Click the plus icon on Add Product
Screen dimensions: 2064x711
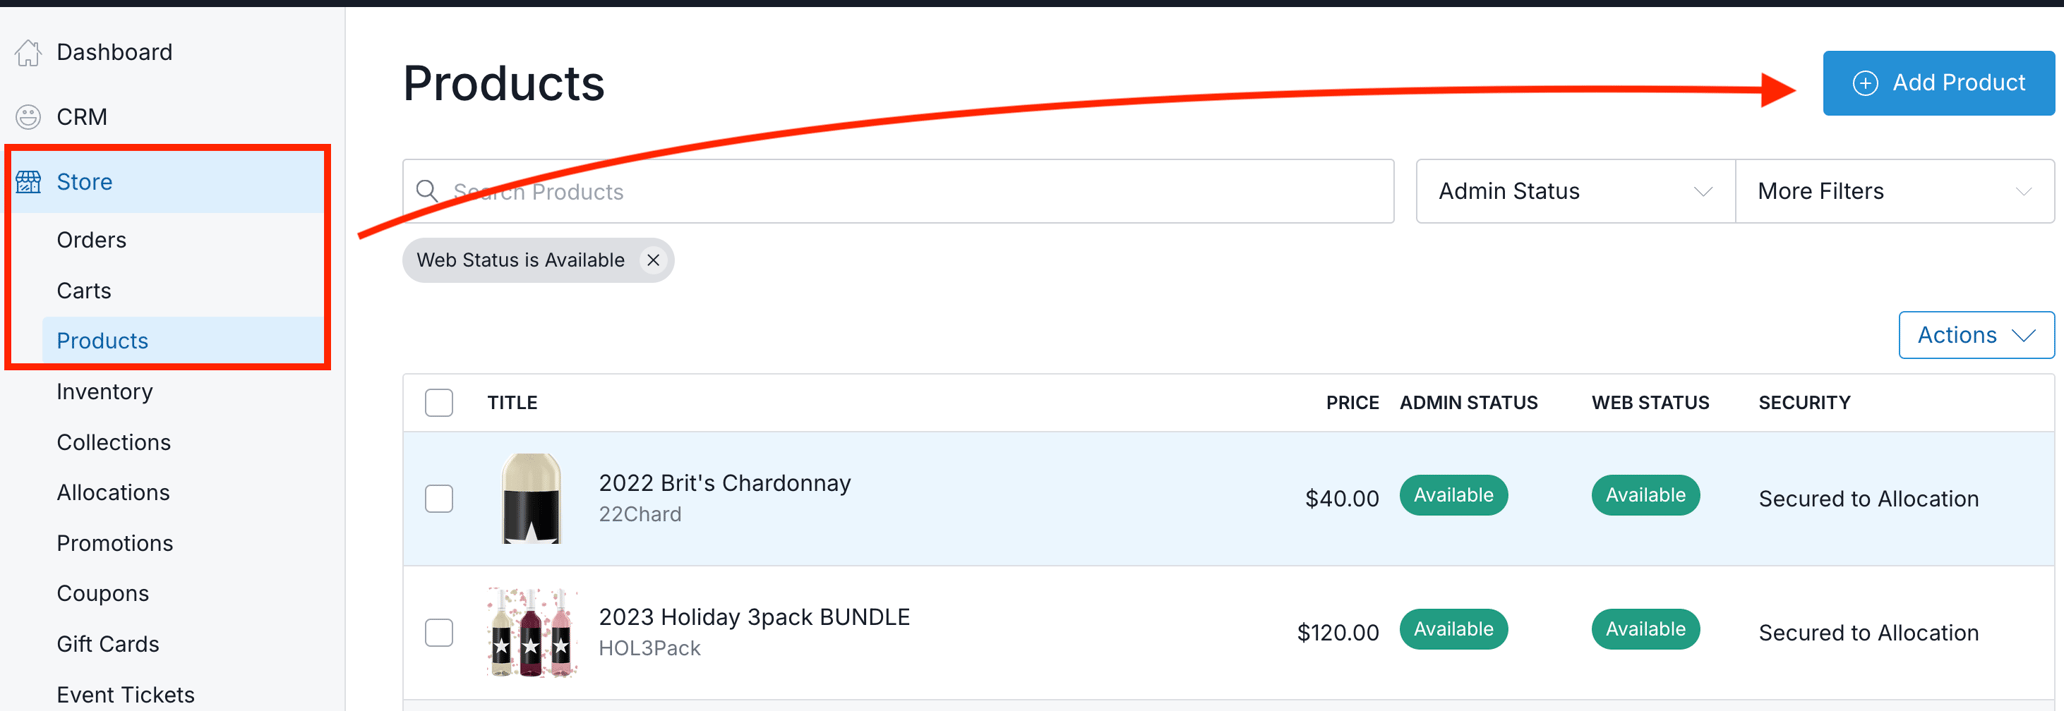coord(1865,83)
